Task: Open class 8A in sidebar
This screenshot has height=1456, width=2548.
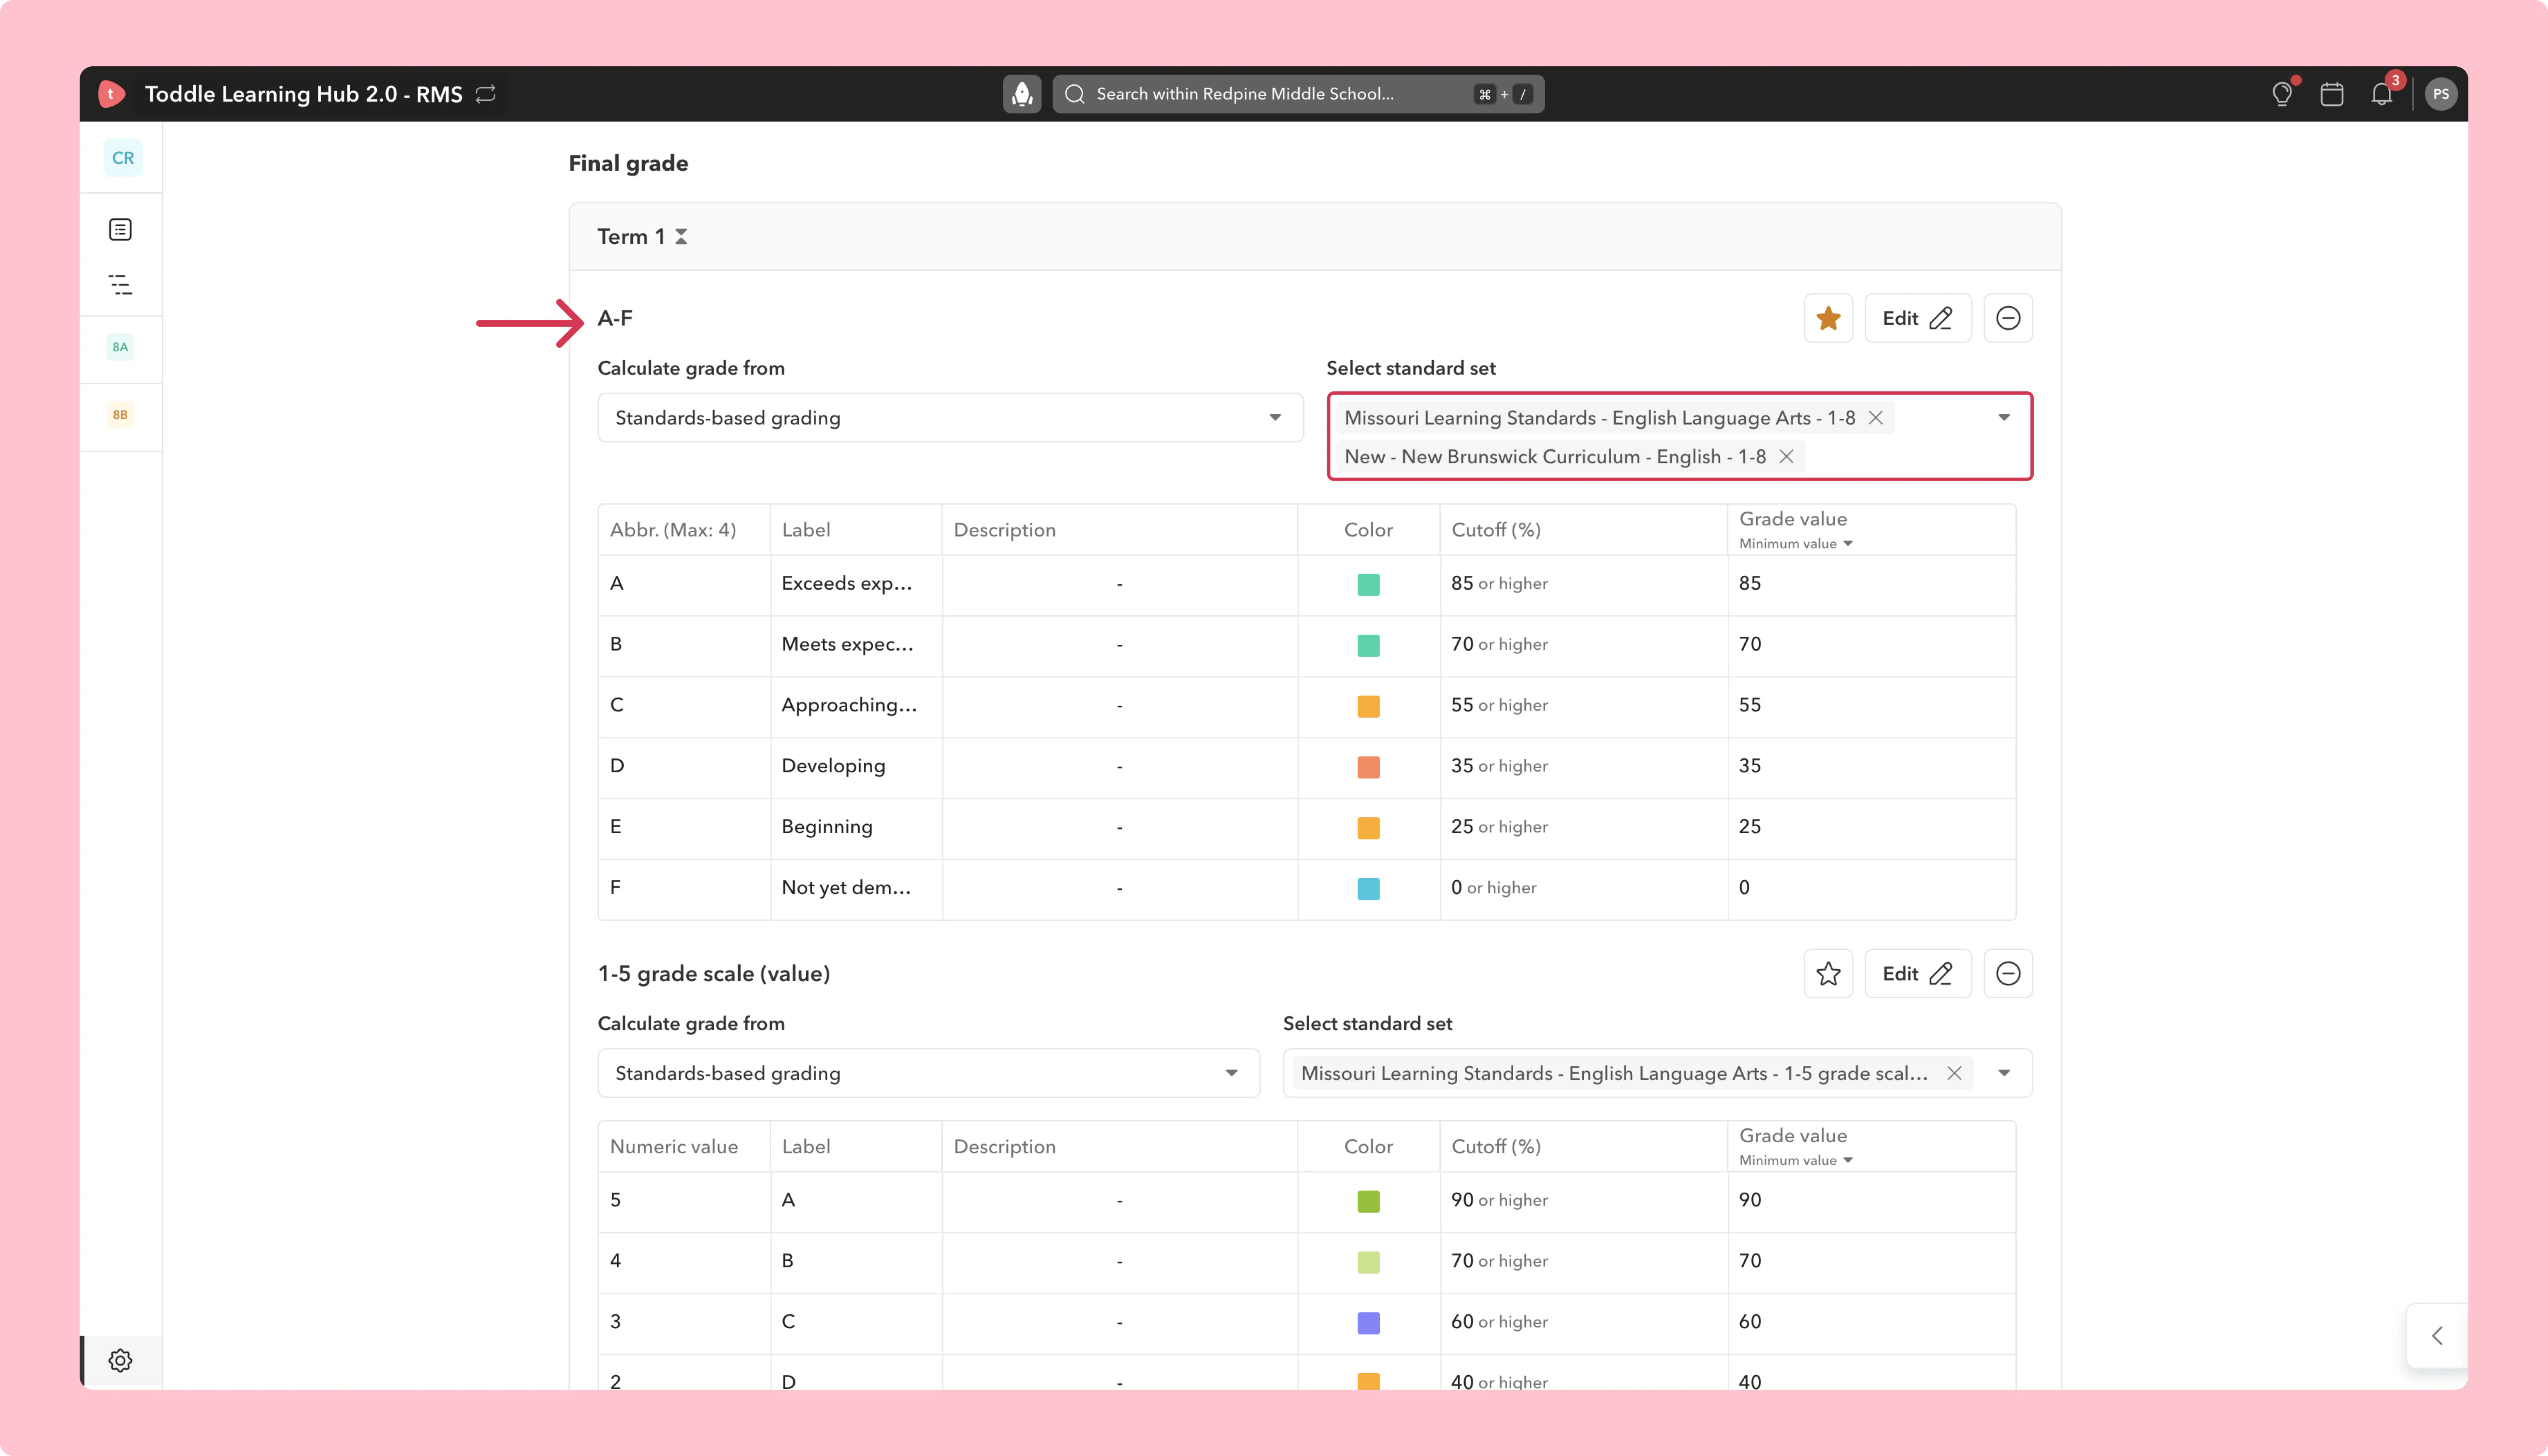Action: coord(120,347)
